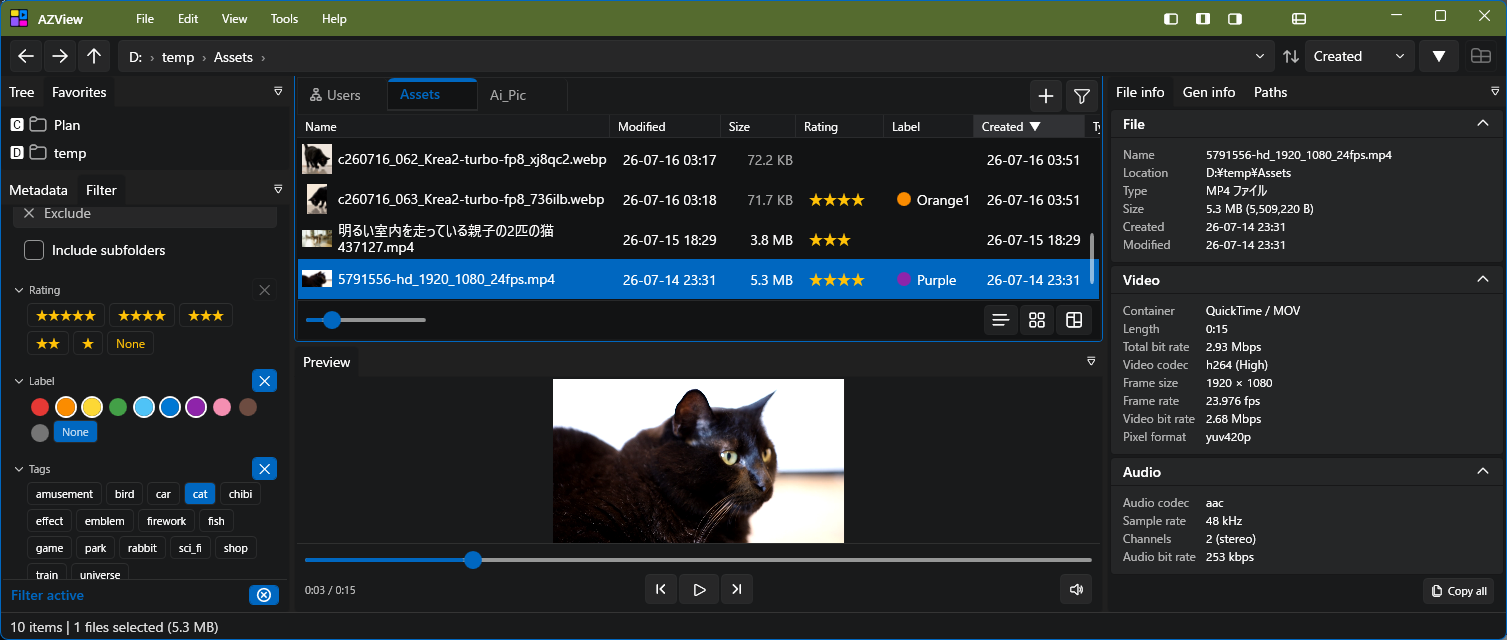Open the layout preset icon in title bar
1507x640 pixels.
[1299, 18]
